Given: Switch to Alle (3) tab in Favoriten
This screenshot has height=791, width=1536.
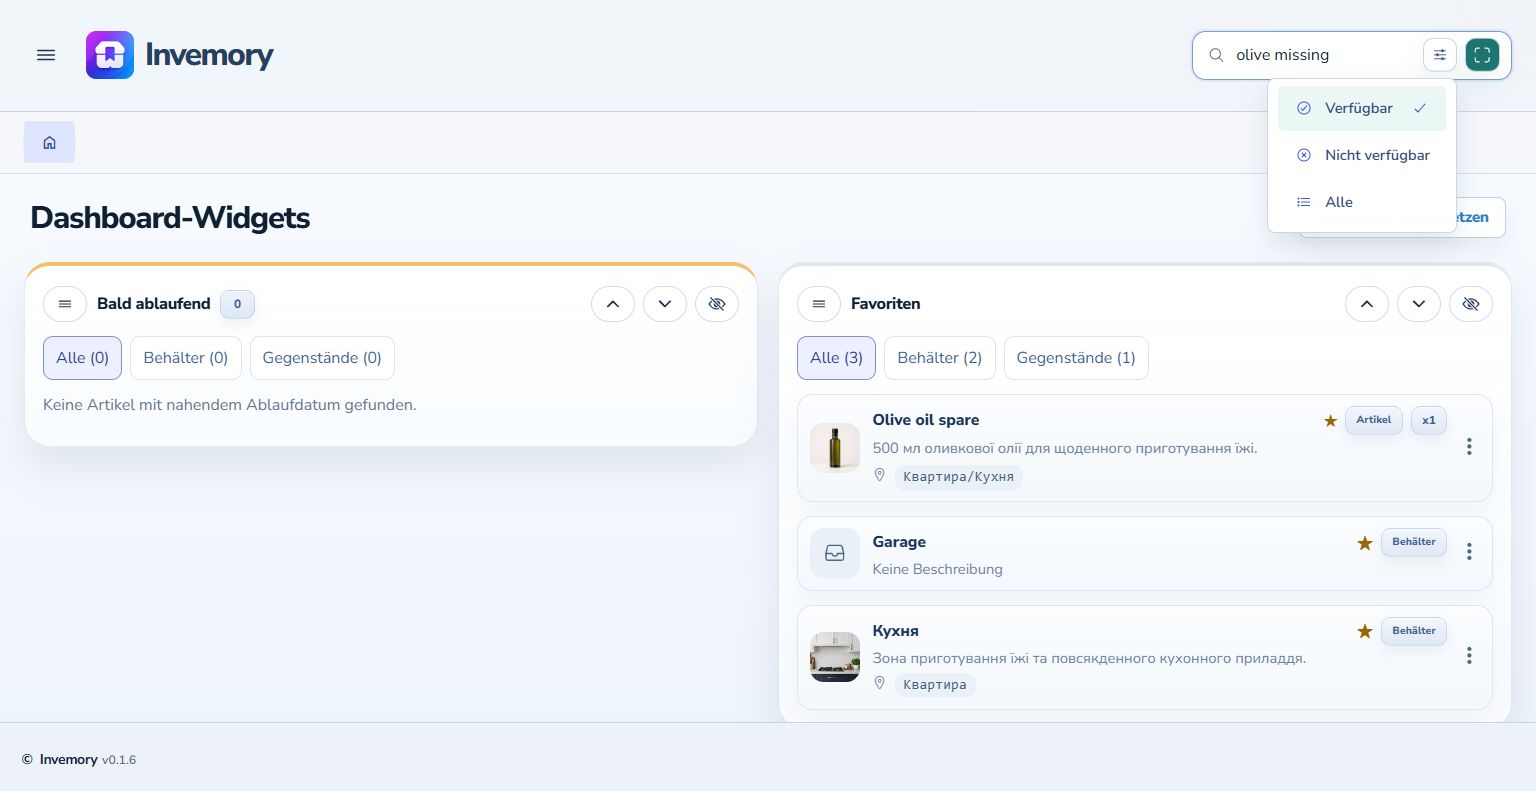Looking at the screenshot, I should (836, 358).
